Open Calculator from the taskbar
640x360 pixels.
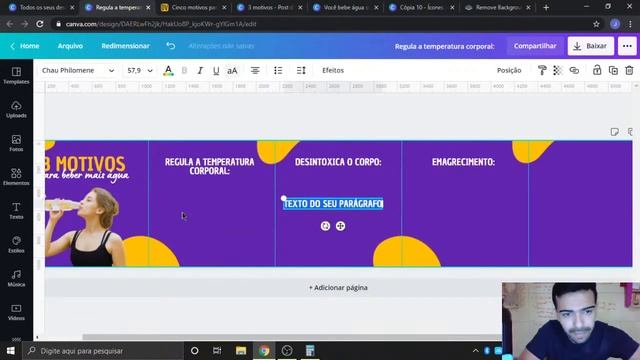point(310,351)
